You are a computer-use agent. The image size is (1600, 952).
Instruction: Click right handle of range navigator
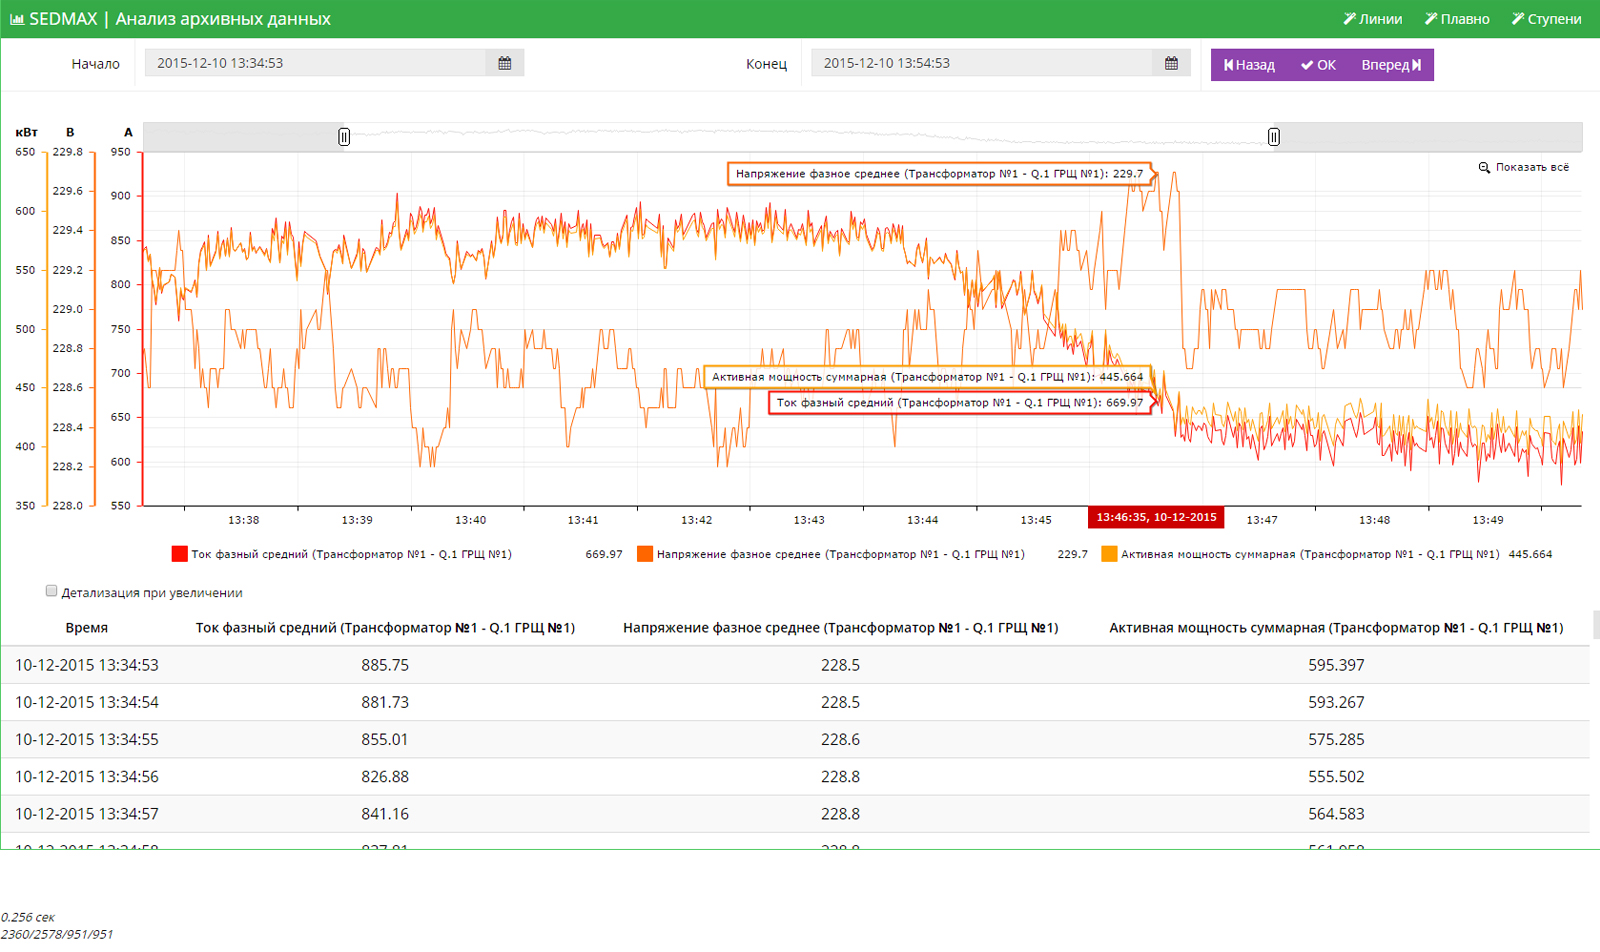[x=1273, y=137]
